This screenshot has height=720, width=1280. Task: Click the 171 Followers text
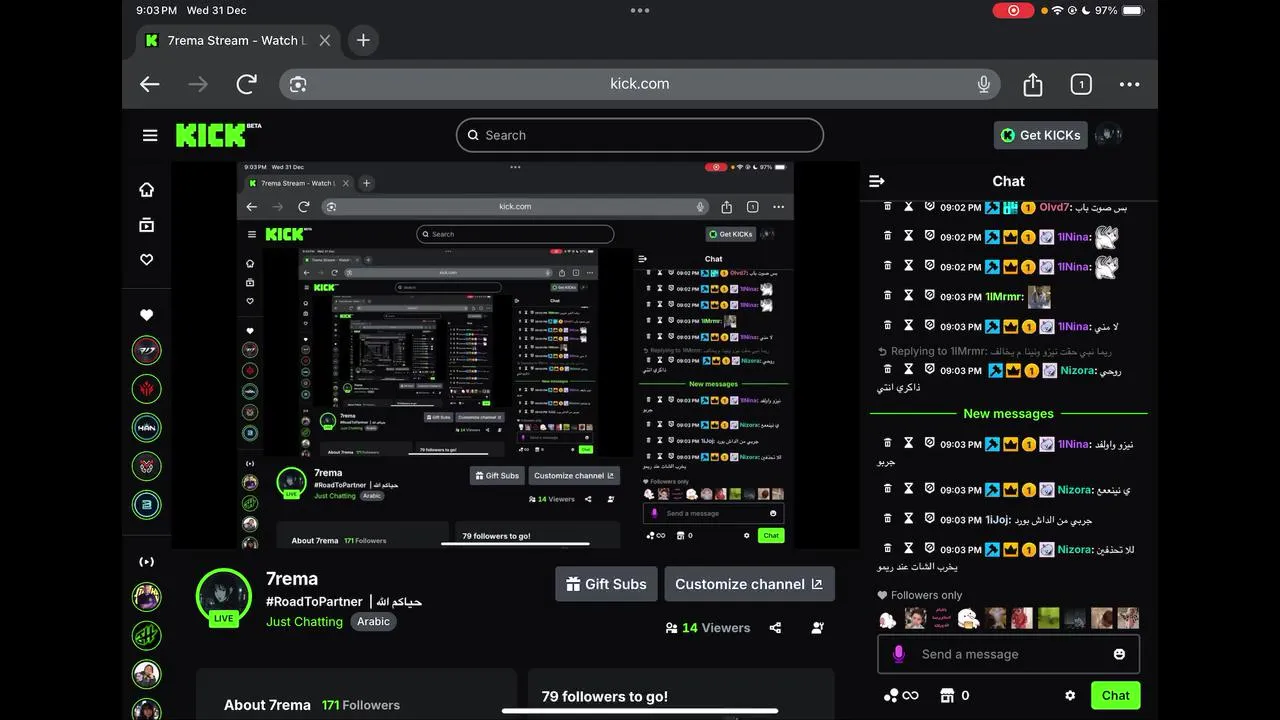click(361, 705)
